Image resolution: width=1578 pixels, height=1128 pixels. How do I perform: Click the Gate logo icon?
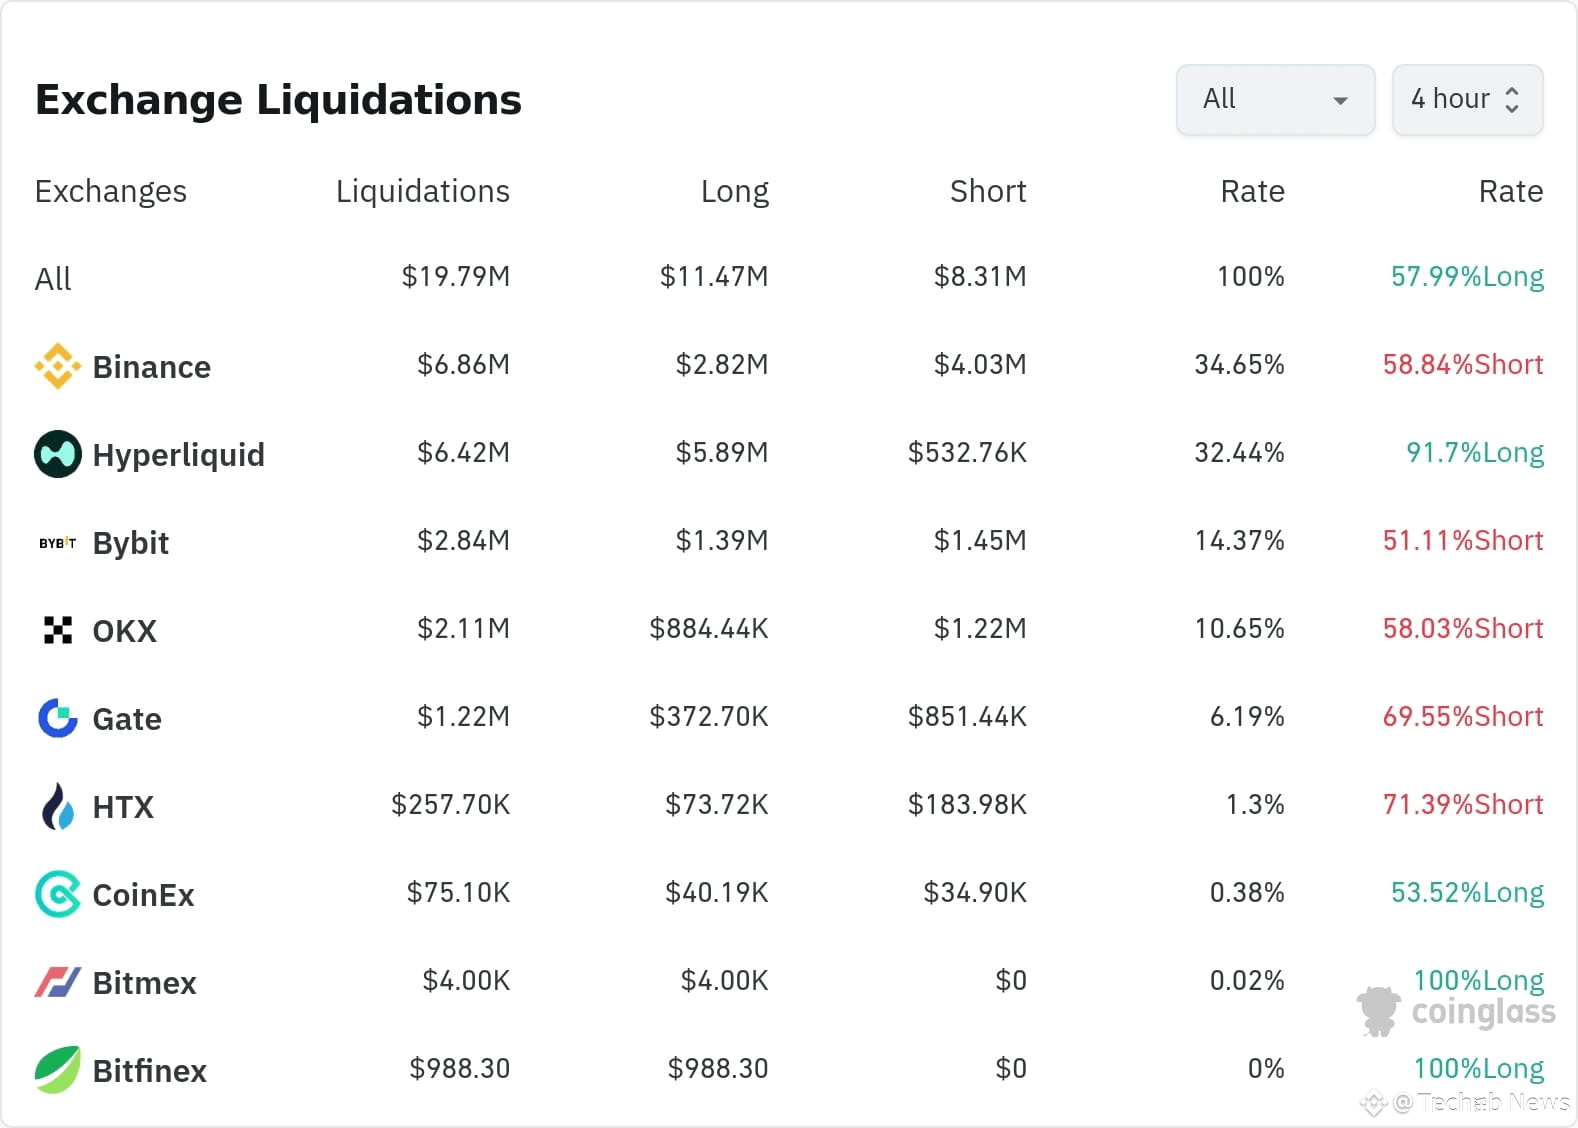coord(58,718)
